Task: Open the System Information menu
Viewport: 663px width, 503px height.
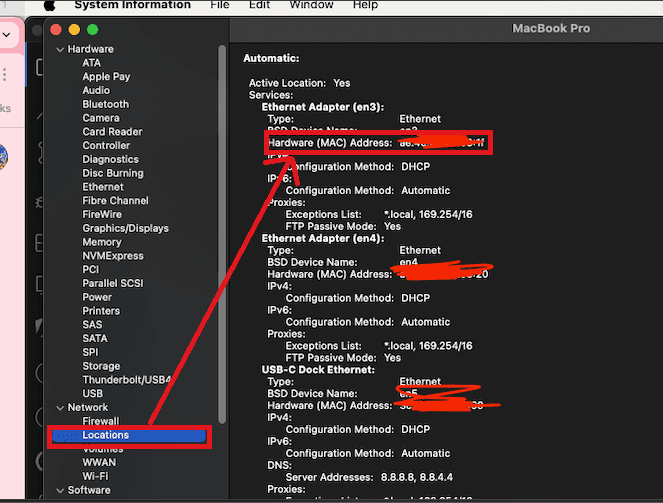Action: pyautogui.click(x=132, y=5)
